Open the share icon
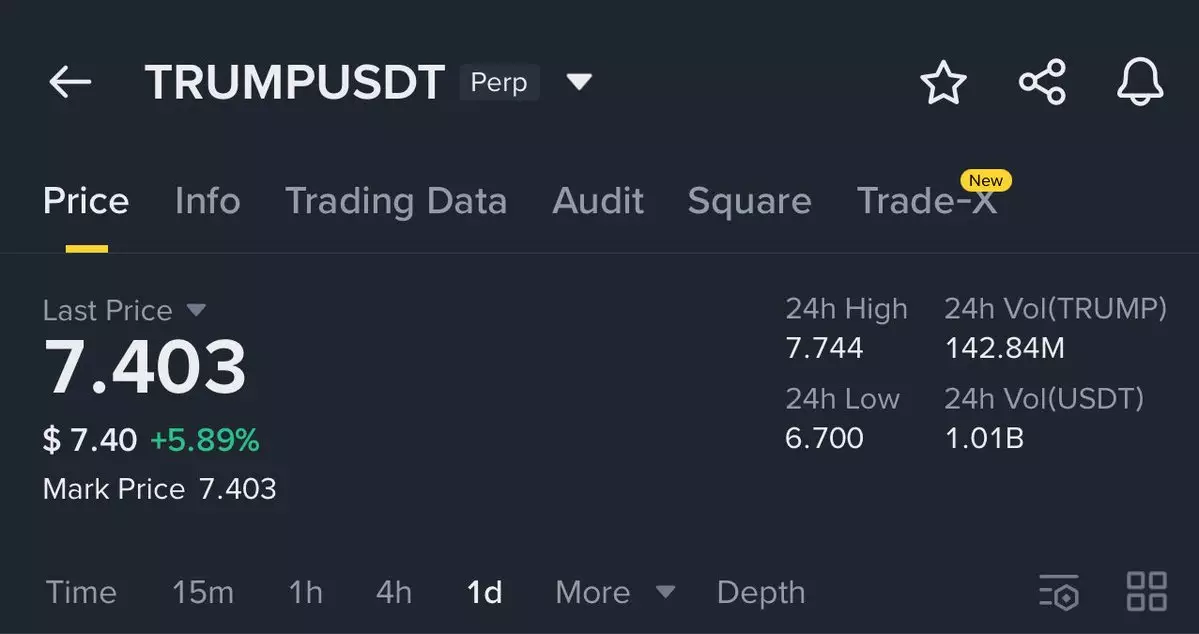The width and height of the screenshot is (1199, 634). [1042, 82]
